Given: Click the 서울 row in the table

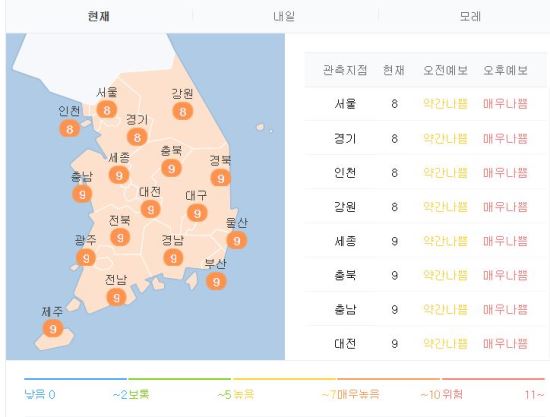Looking at the screenshot, I should coord(425,104).
